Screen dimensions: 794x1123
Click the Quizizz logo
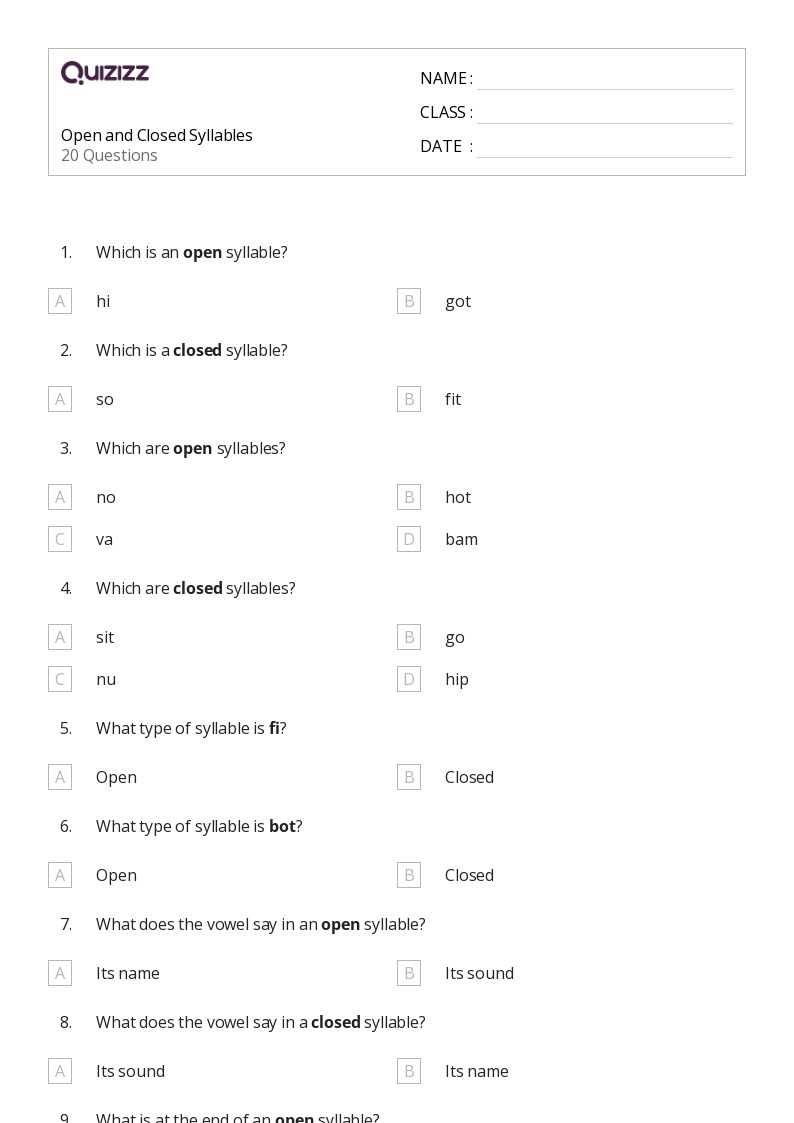pyautogui.click(x=105, y=72)
